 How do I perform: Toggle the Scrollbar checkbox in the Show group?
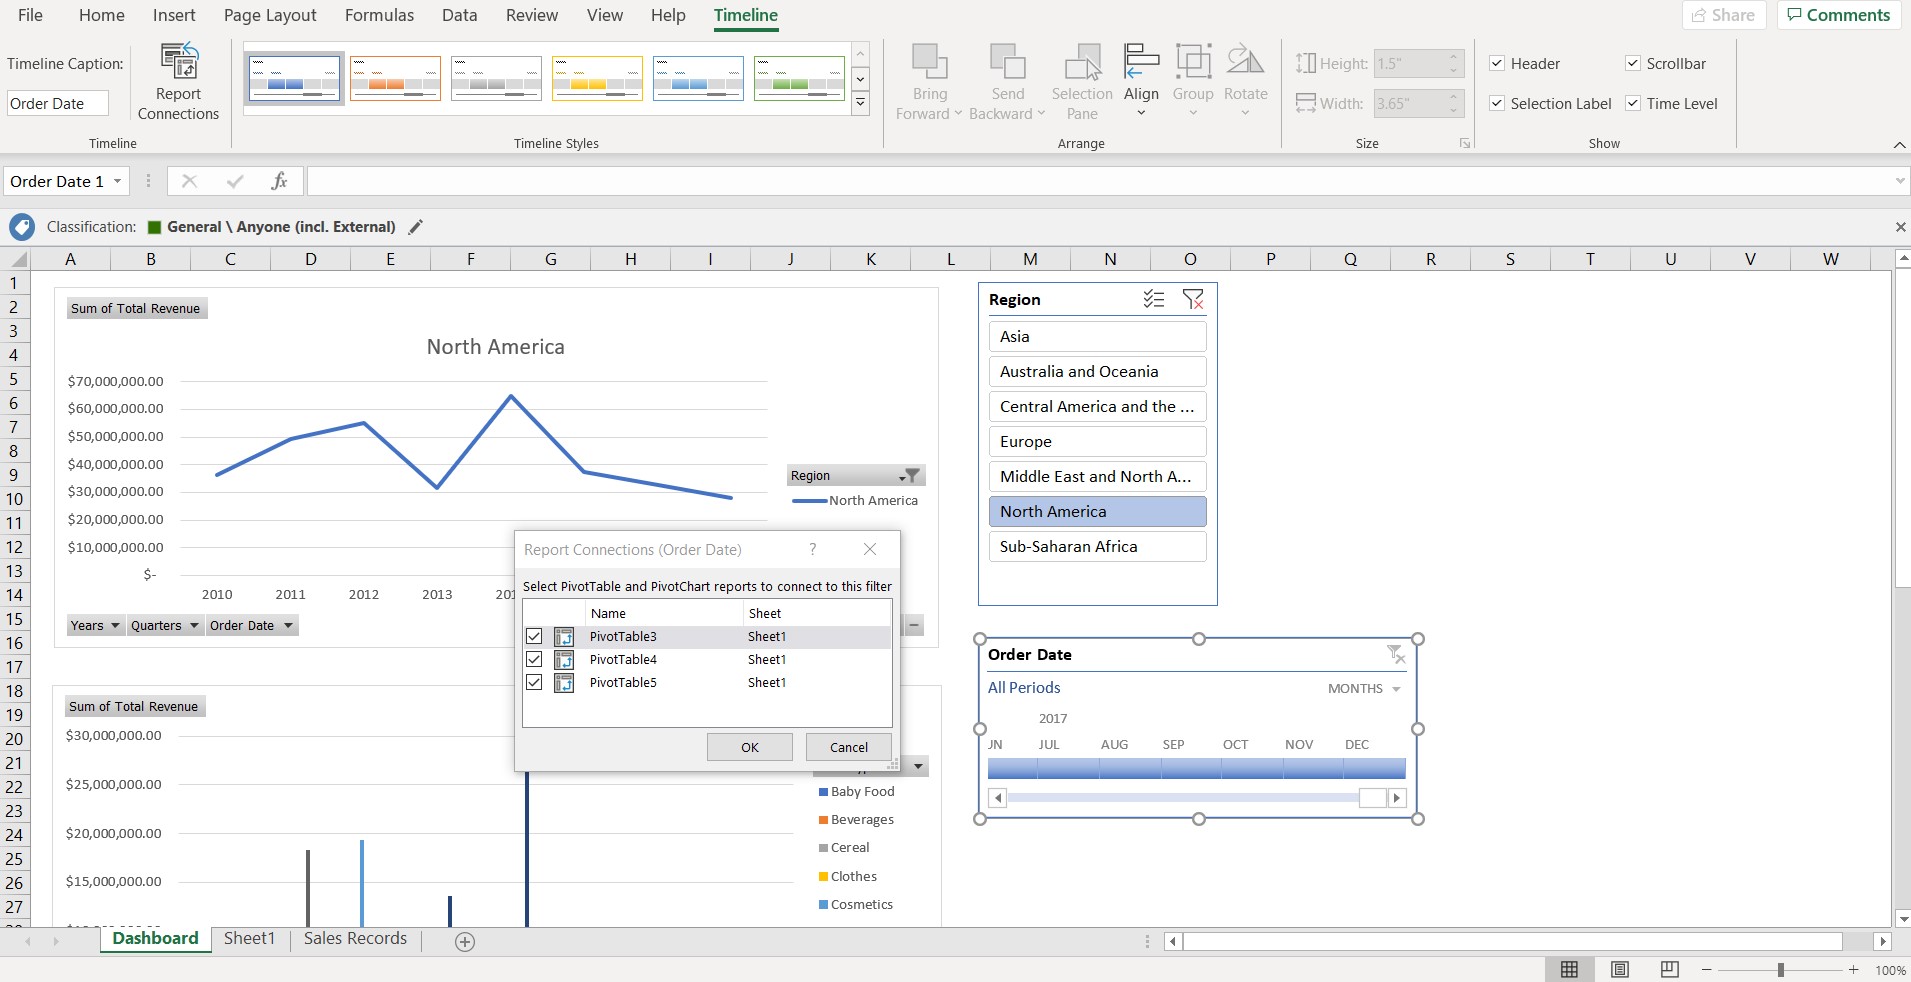pos(1633,63)
